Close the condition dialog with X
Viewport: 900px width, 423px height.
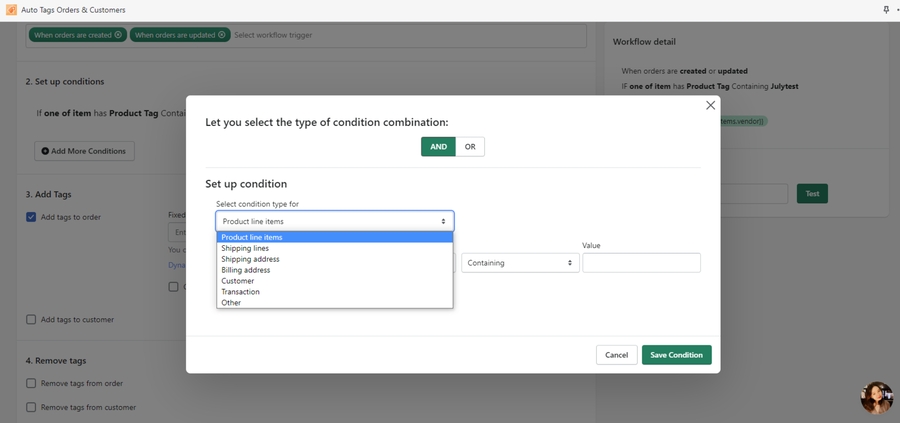tap(710, 105)
